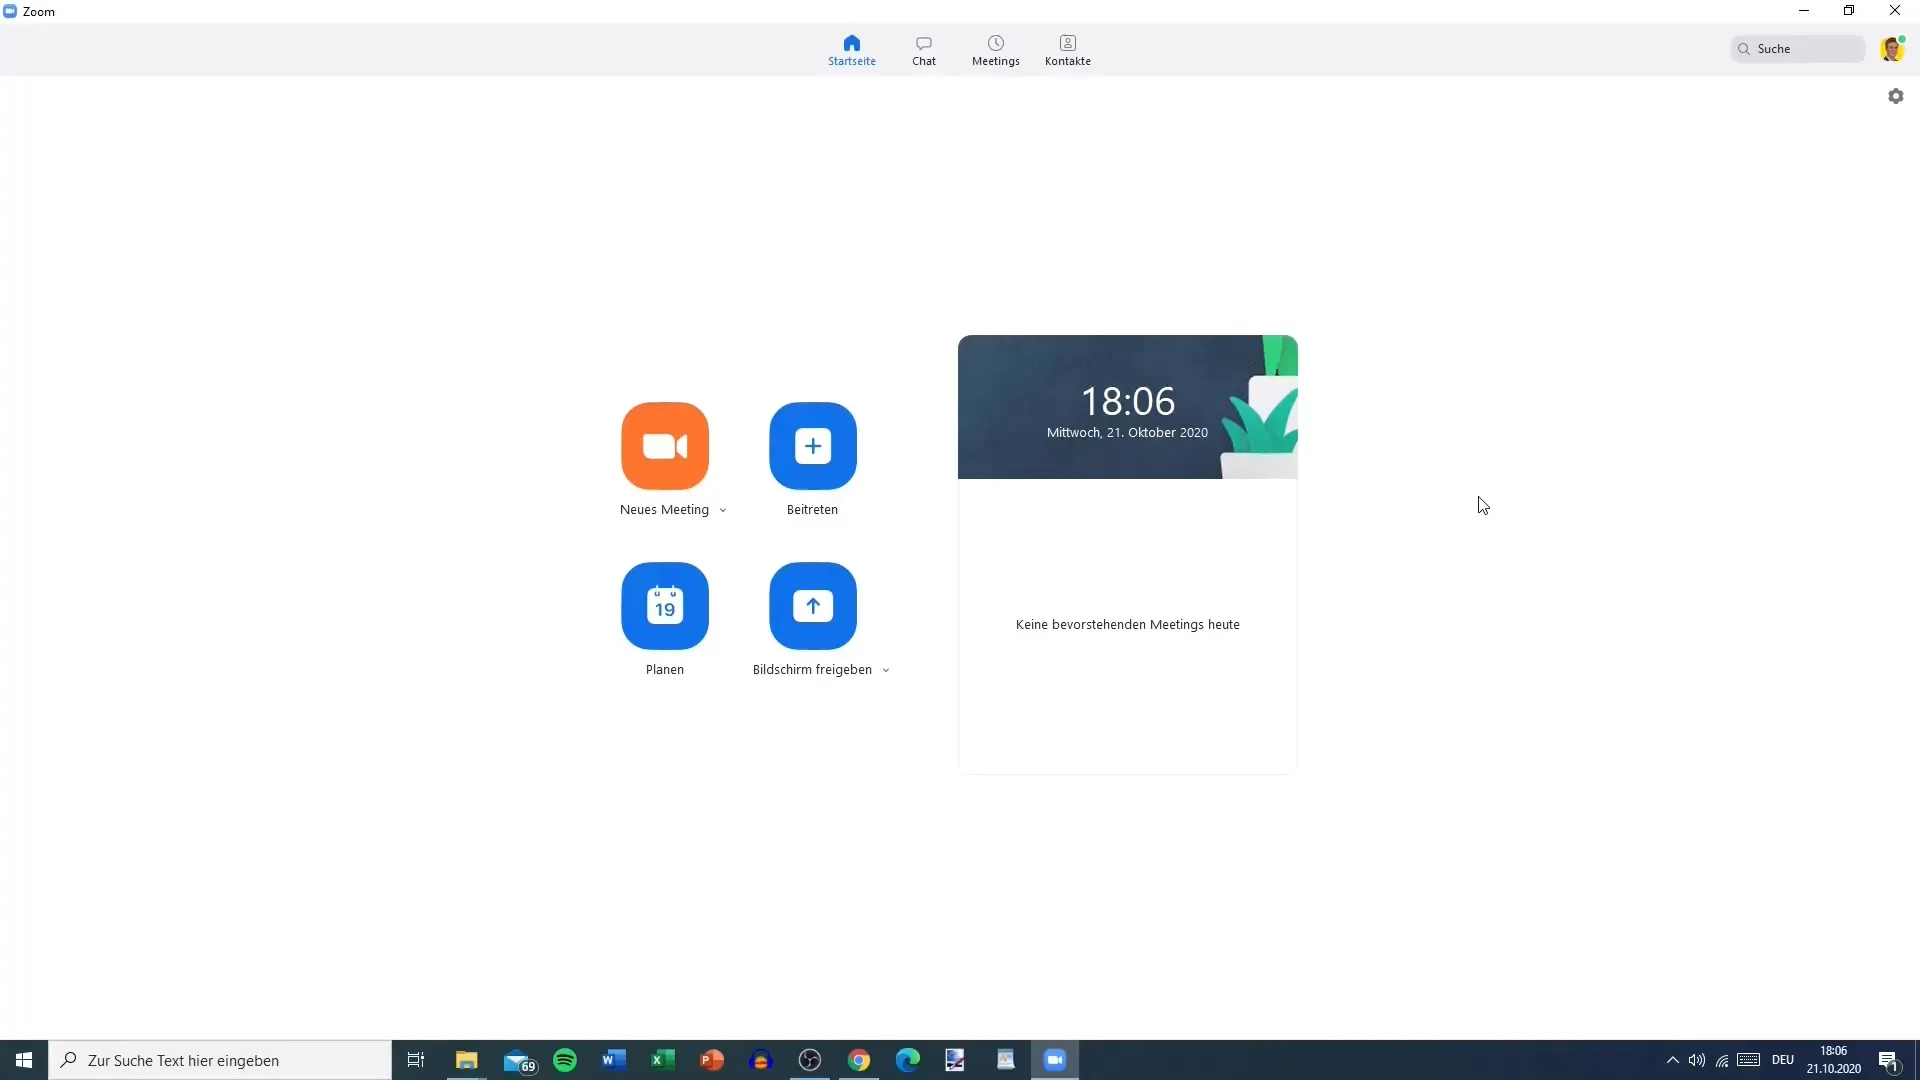The height and width of the screenshot is (1080, 1920).
Task: Click the Beitreten labeled text button
Action: tap(812, 509)
